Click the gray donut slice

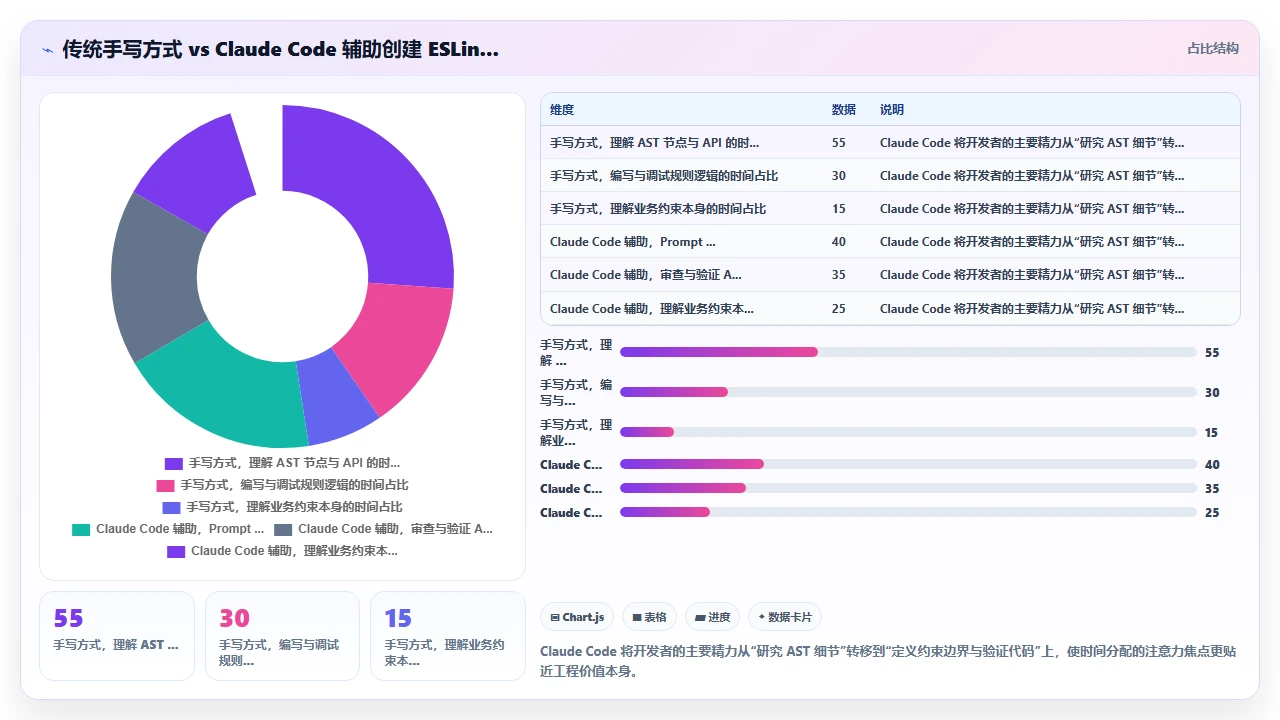click(155, 275)
